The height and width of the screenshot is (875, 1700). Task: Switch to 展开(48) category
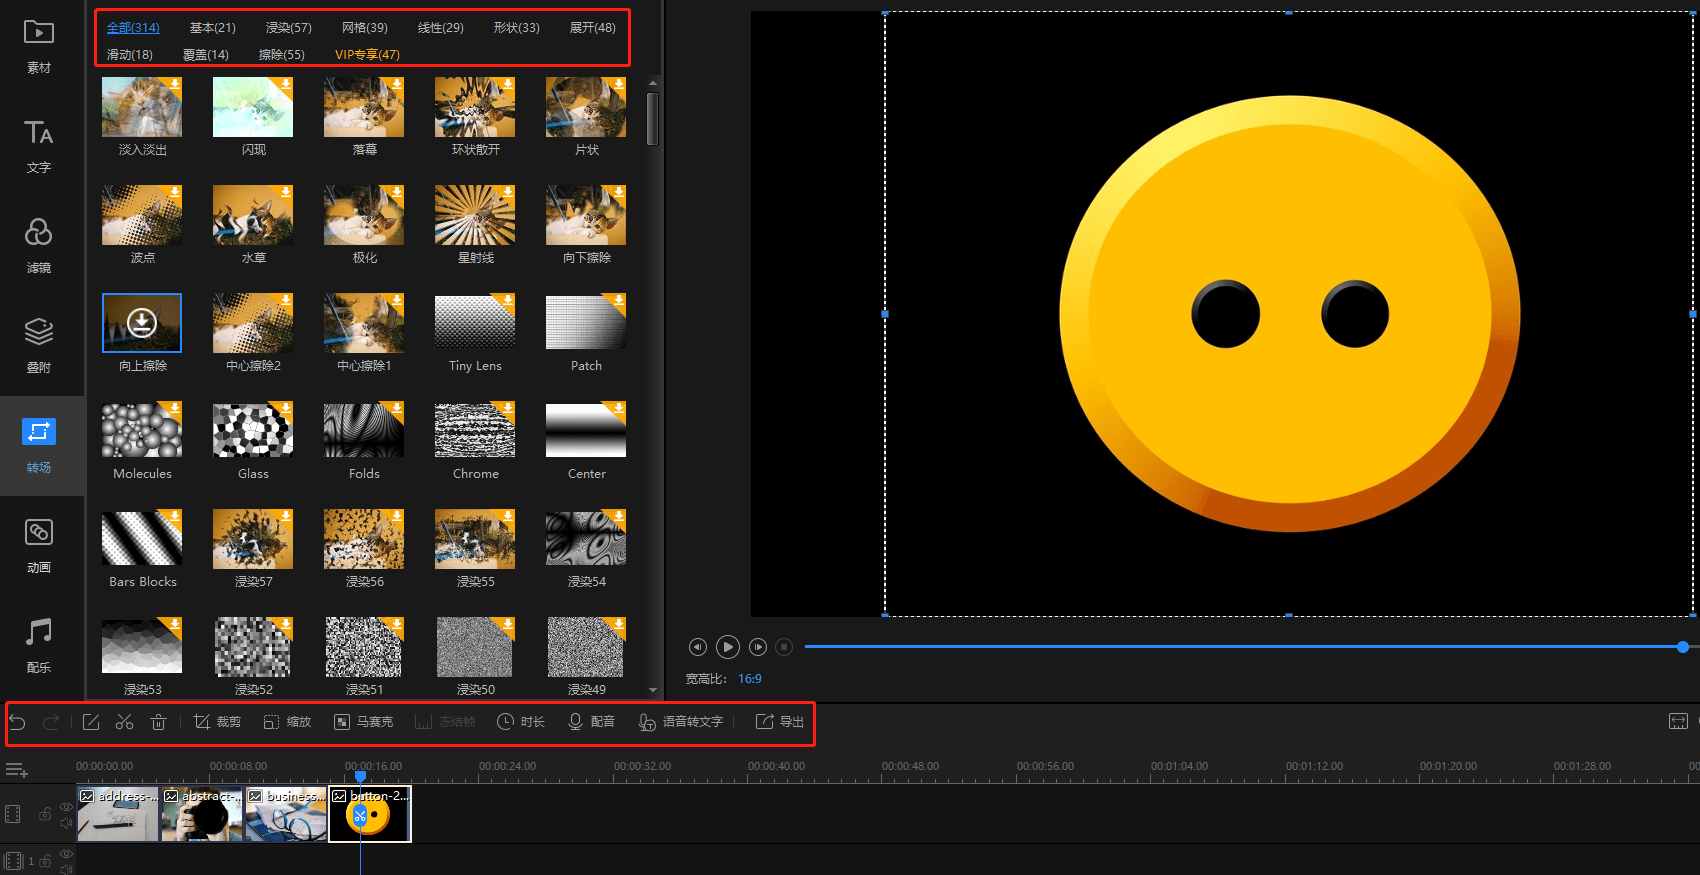tap(593, 28)
